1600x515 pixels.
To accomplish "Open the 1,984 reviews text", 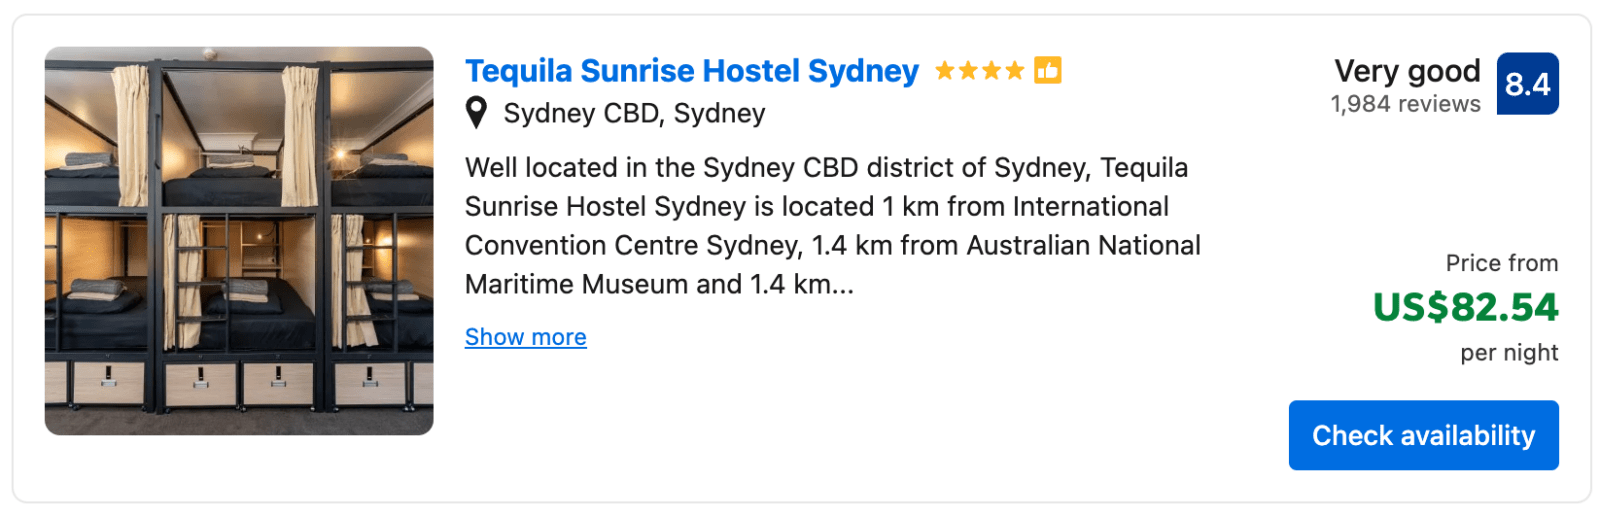I will click(1405, 104).
